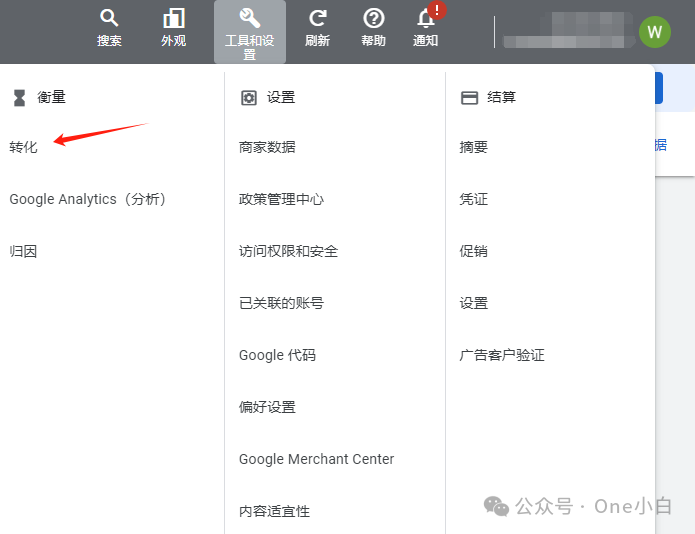This screenshot has height=534, width=695.
Task: Click the Billing (结算) card icon
Action: click(x=469, y=97)
